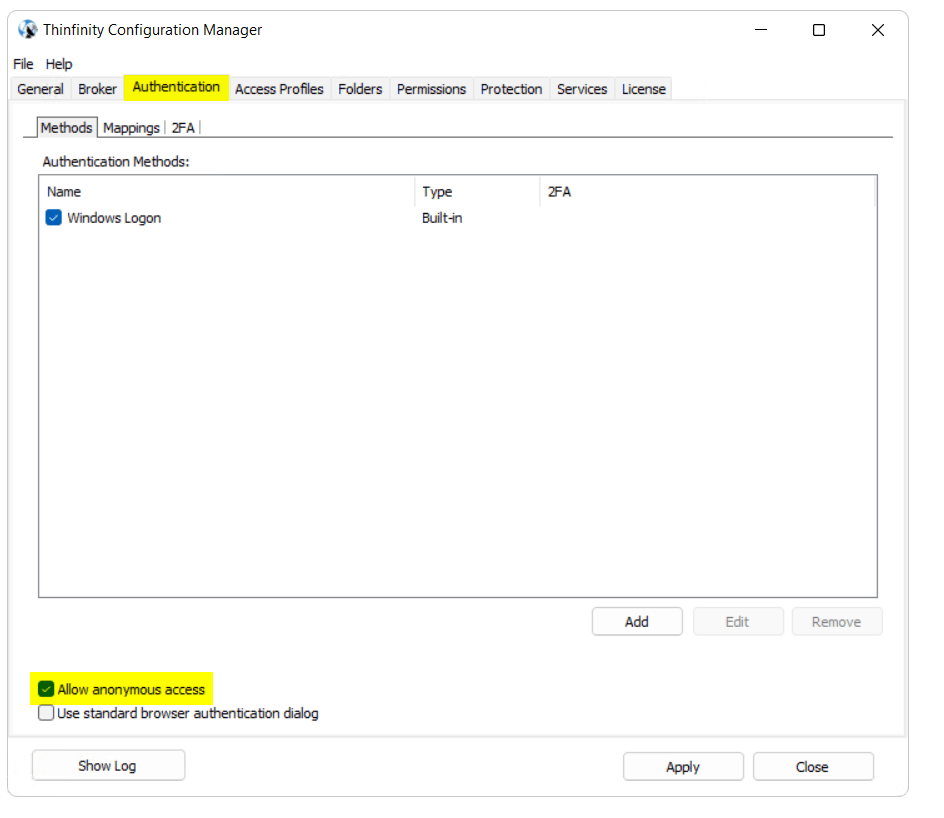Click the Edit button
944x818 pixels.
738,621
